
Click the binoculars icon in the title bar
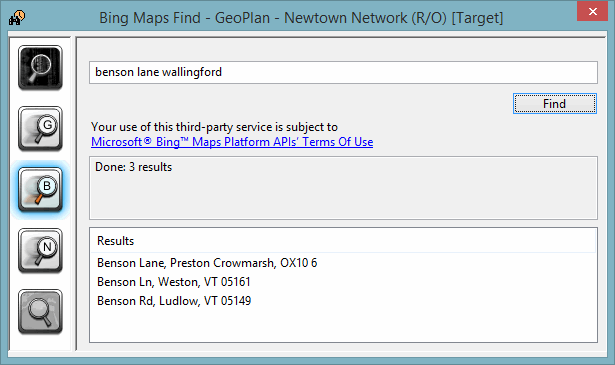[x=17, y=18]
